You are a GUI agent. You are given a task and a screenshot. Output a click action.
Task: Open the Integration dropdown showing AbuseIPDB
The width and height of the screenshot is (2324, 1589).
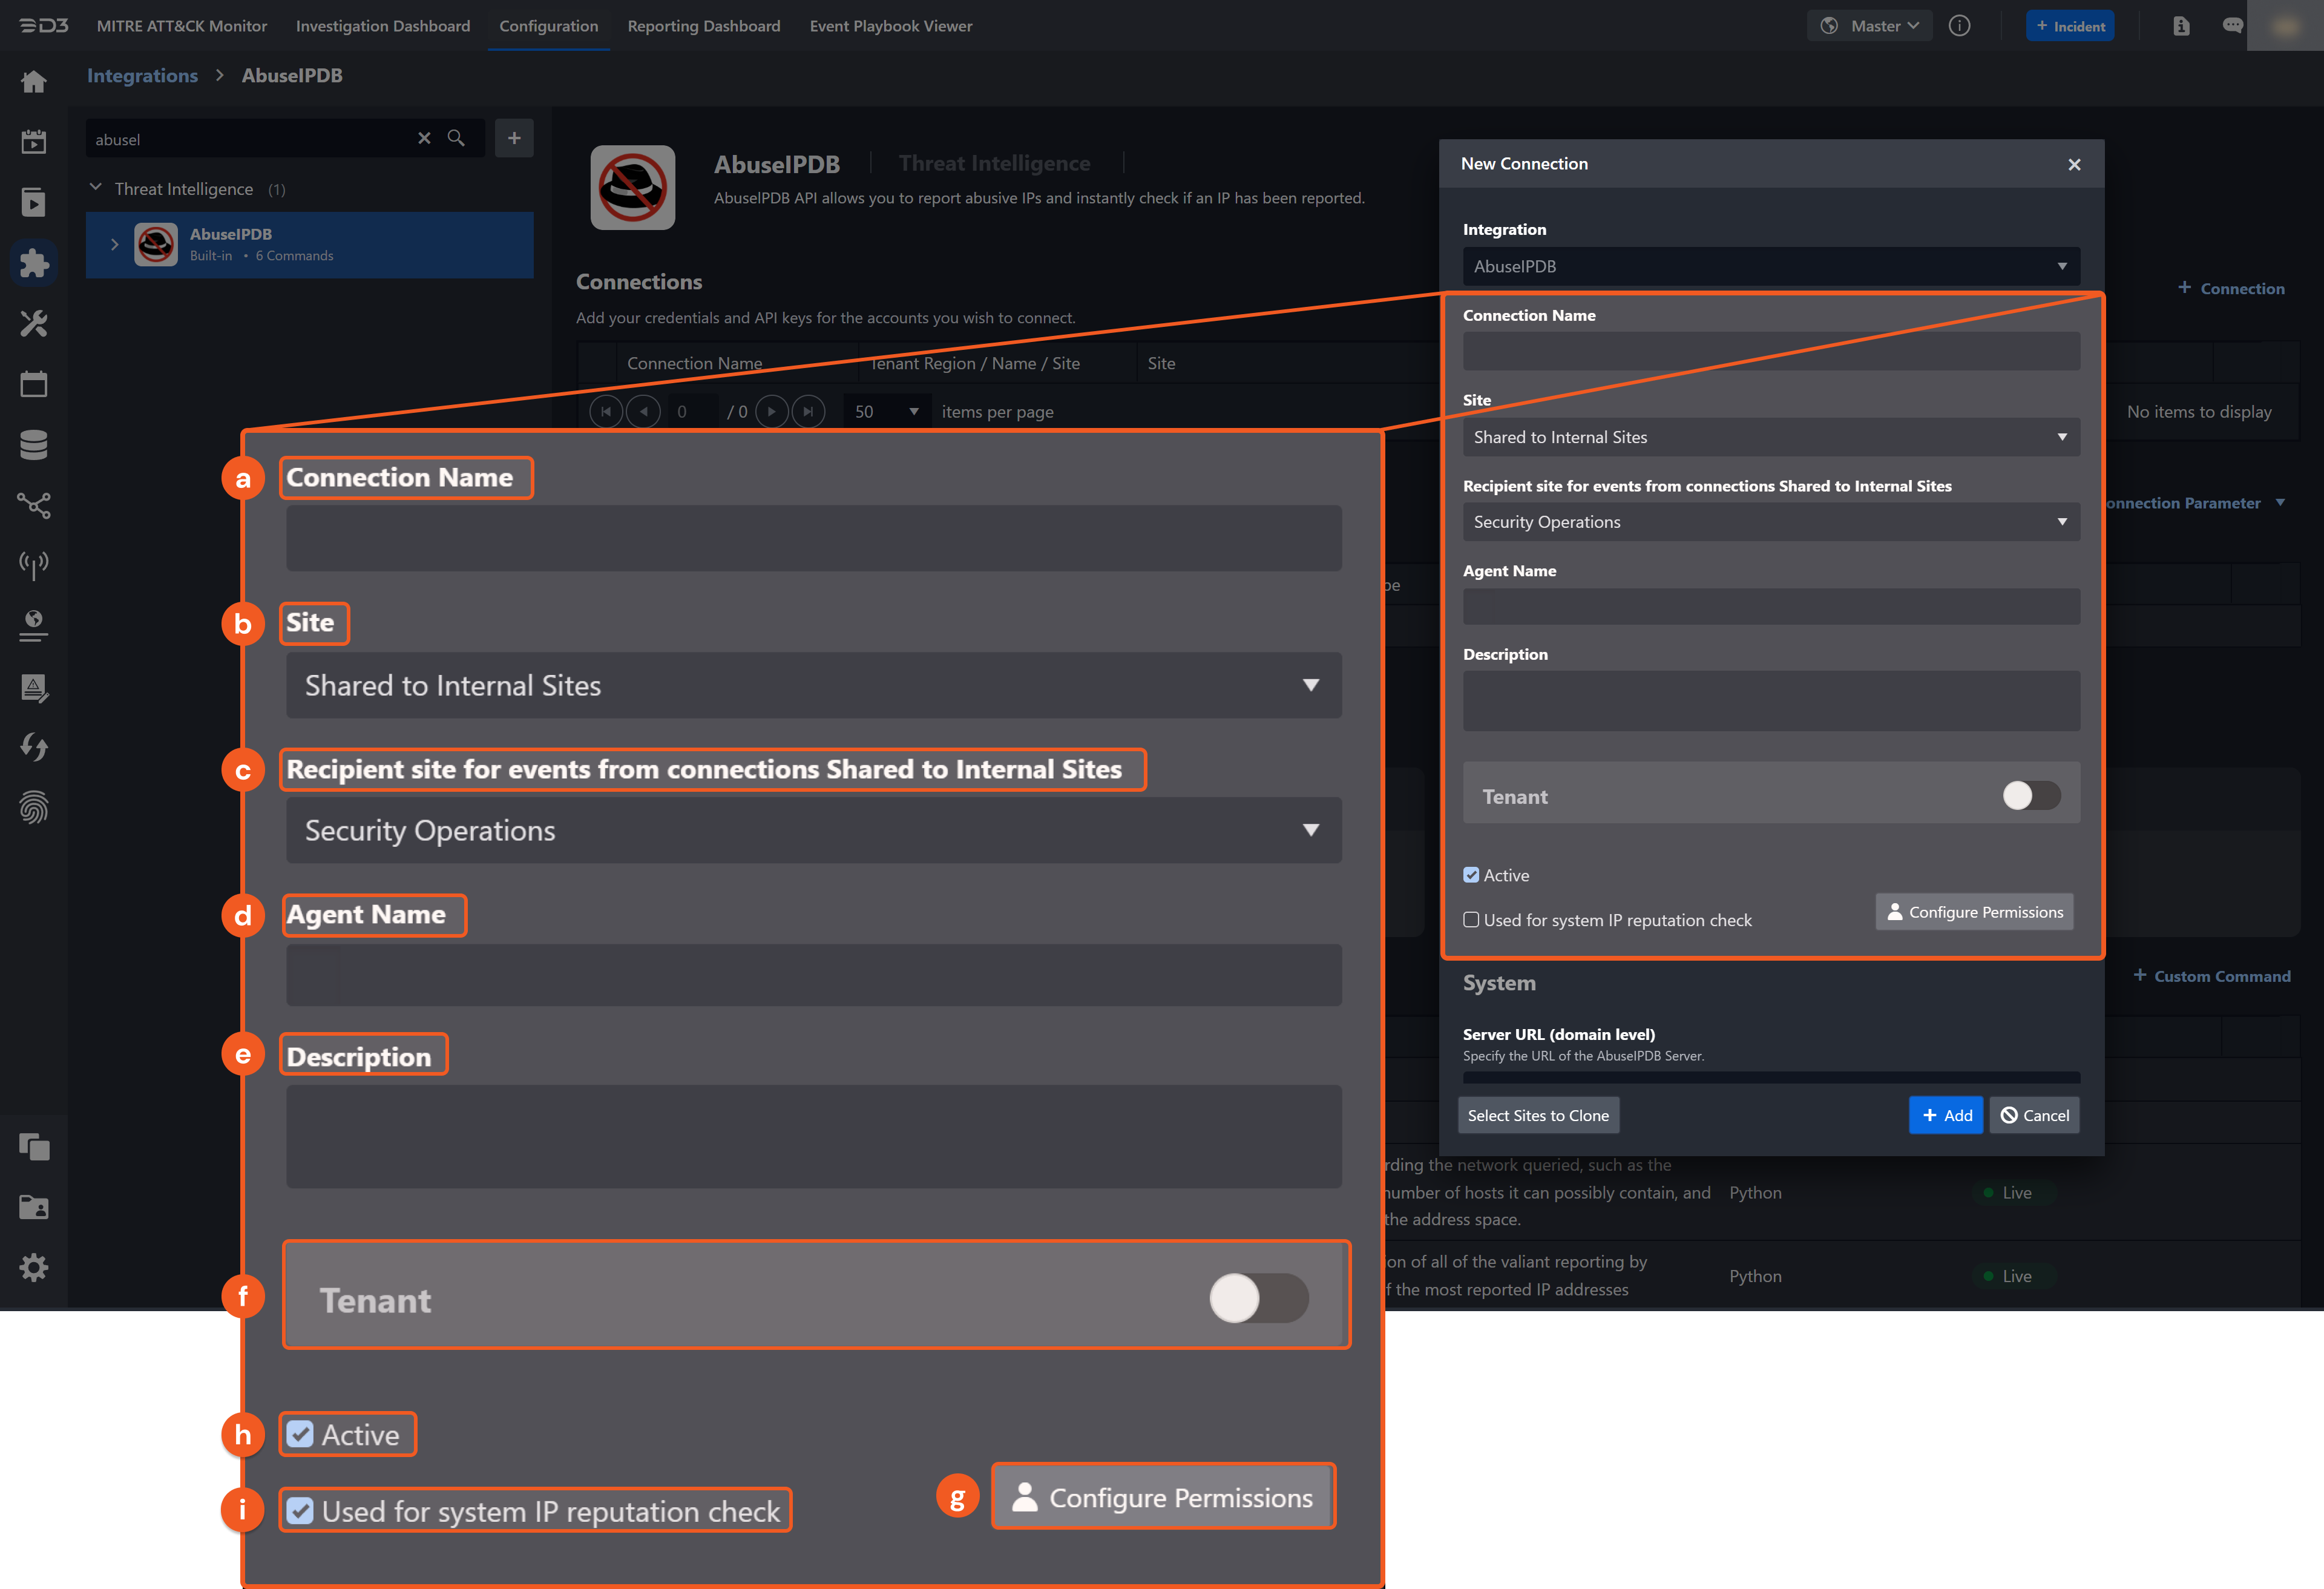1770,266
